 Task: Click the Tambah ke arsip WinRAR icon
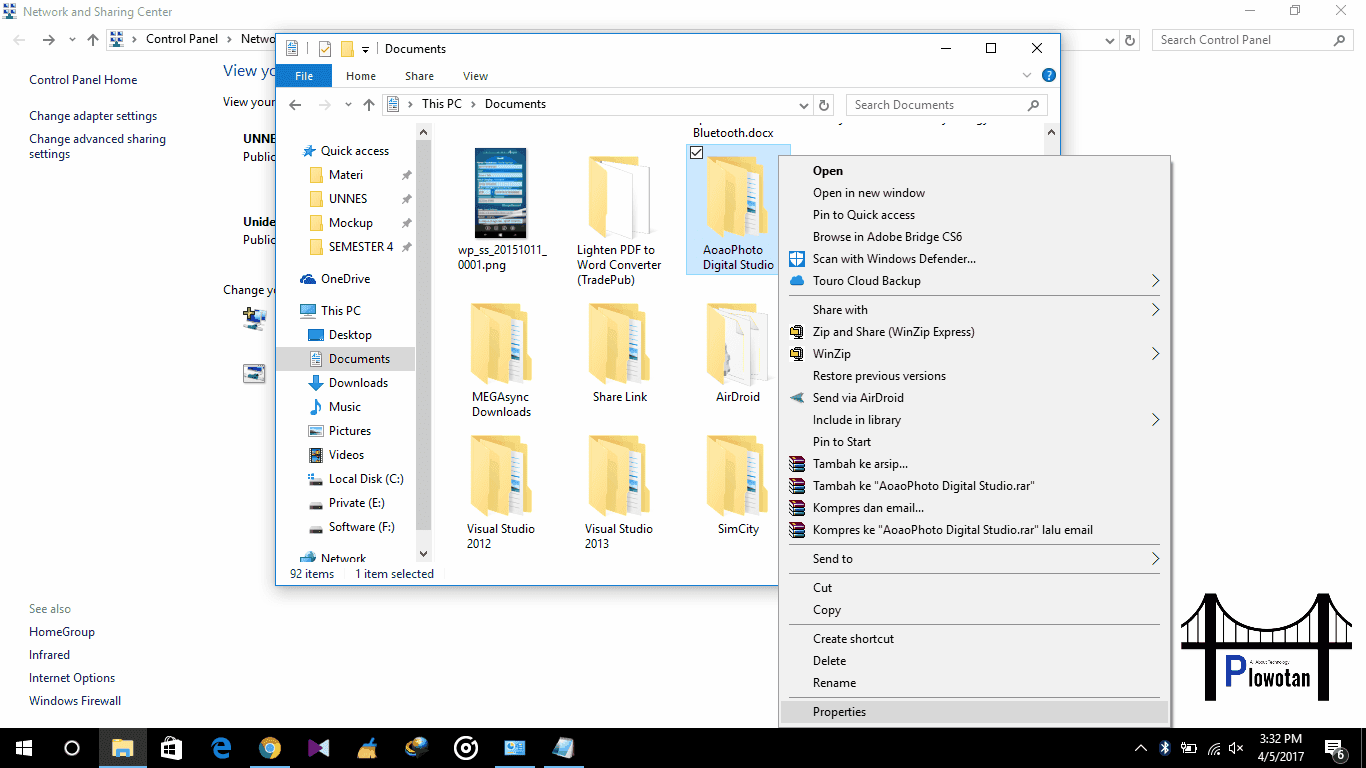(797, 464)
